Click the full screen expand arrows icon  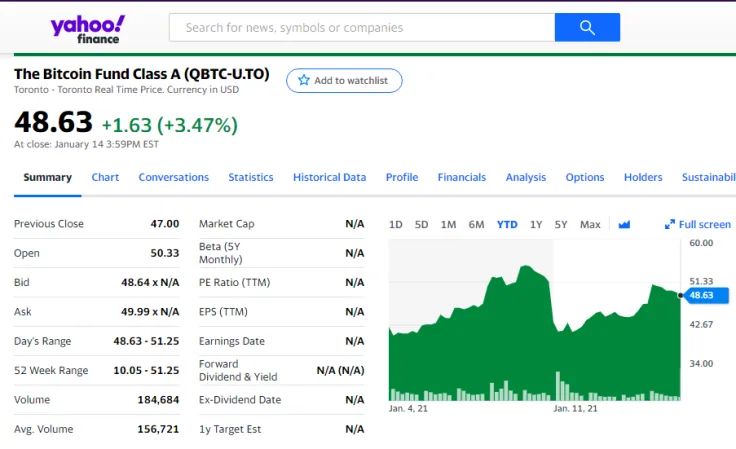[670, 224]
